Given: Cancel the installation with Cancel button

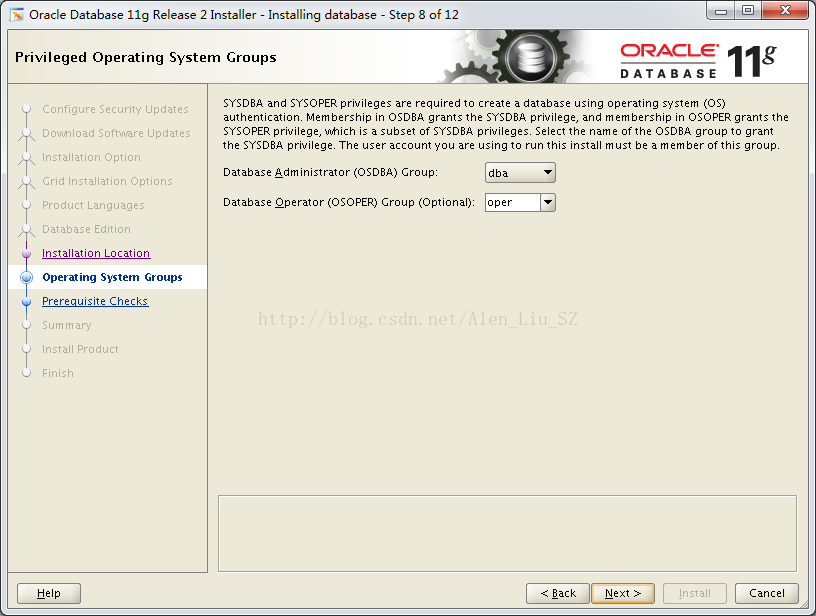Looking at the screenshot, I should pos(767,593).
